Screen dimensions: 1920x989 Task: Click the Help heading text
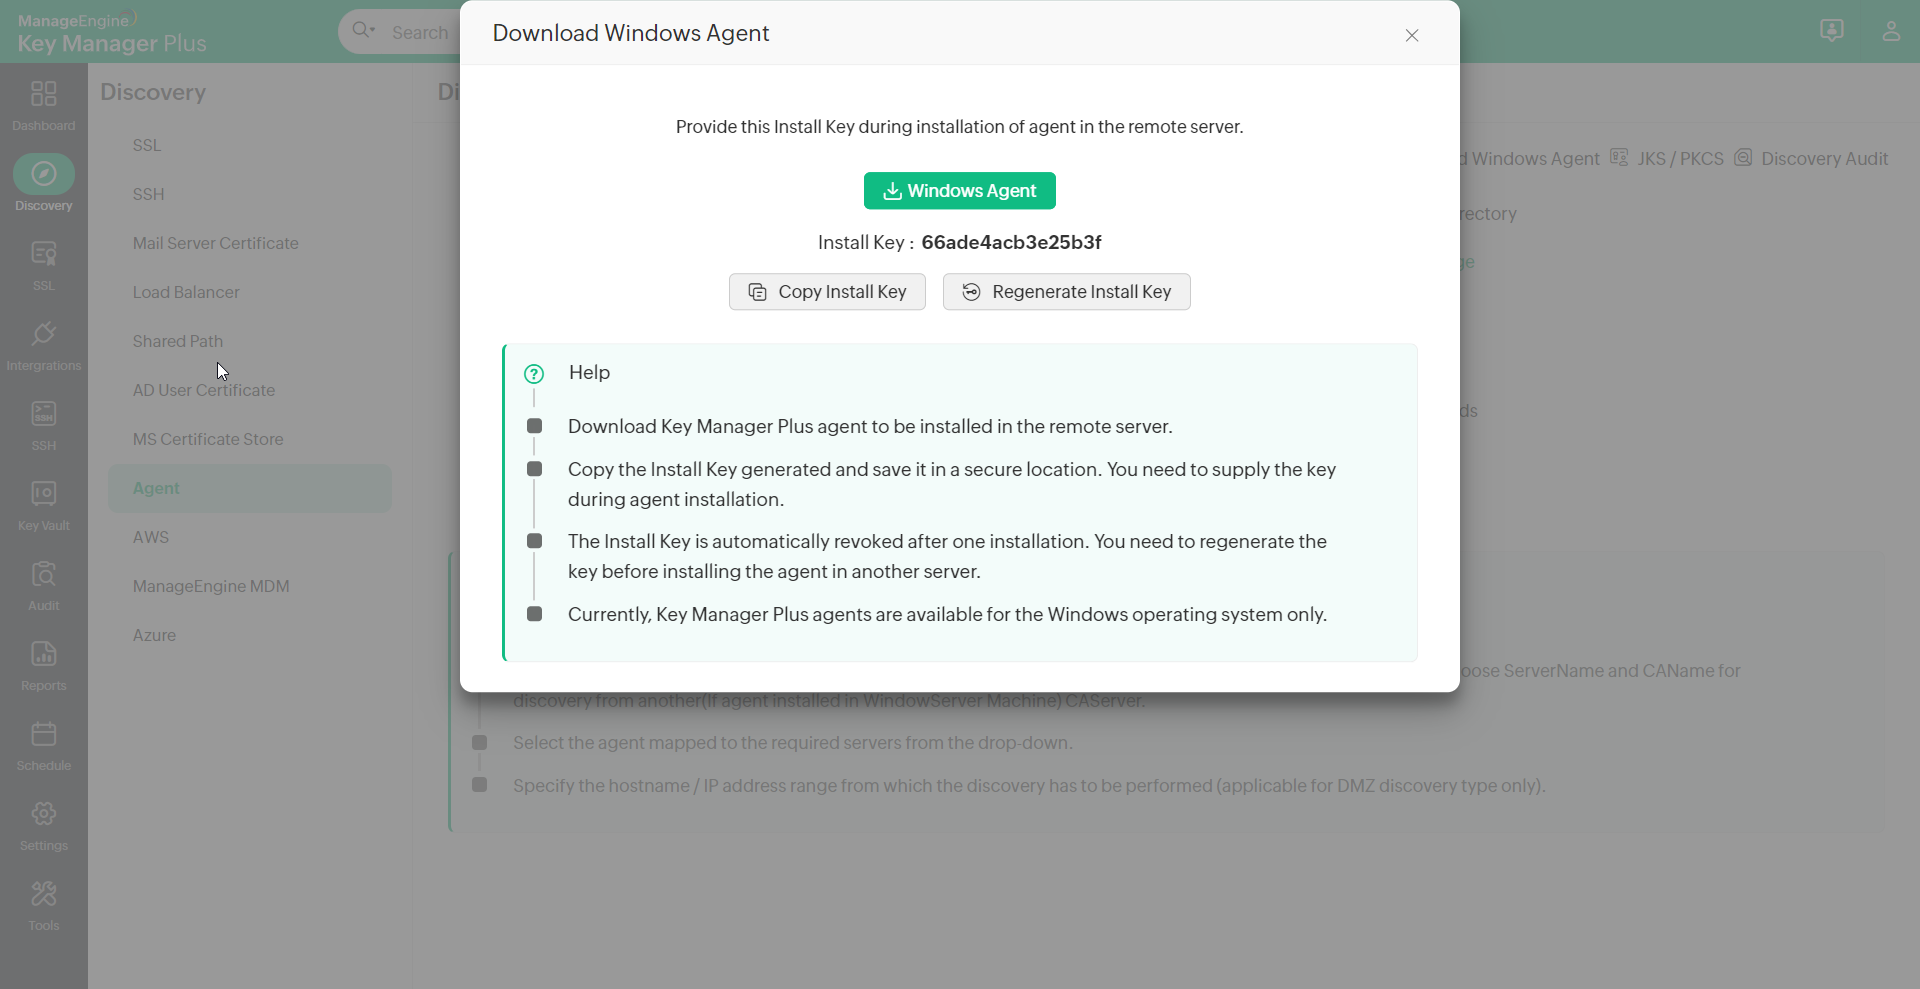[589, 372]
